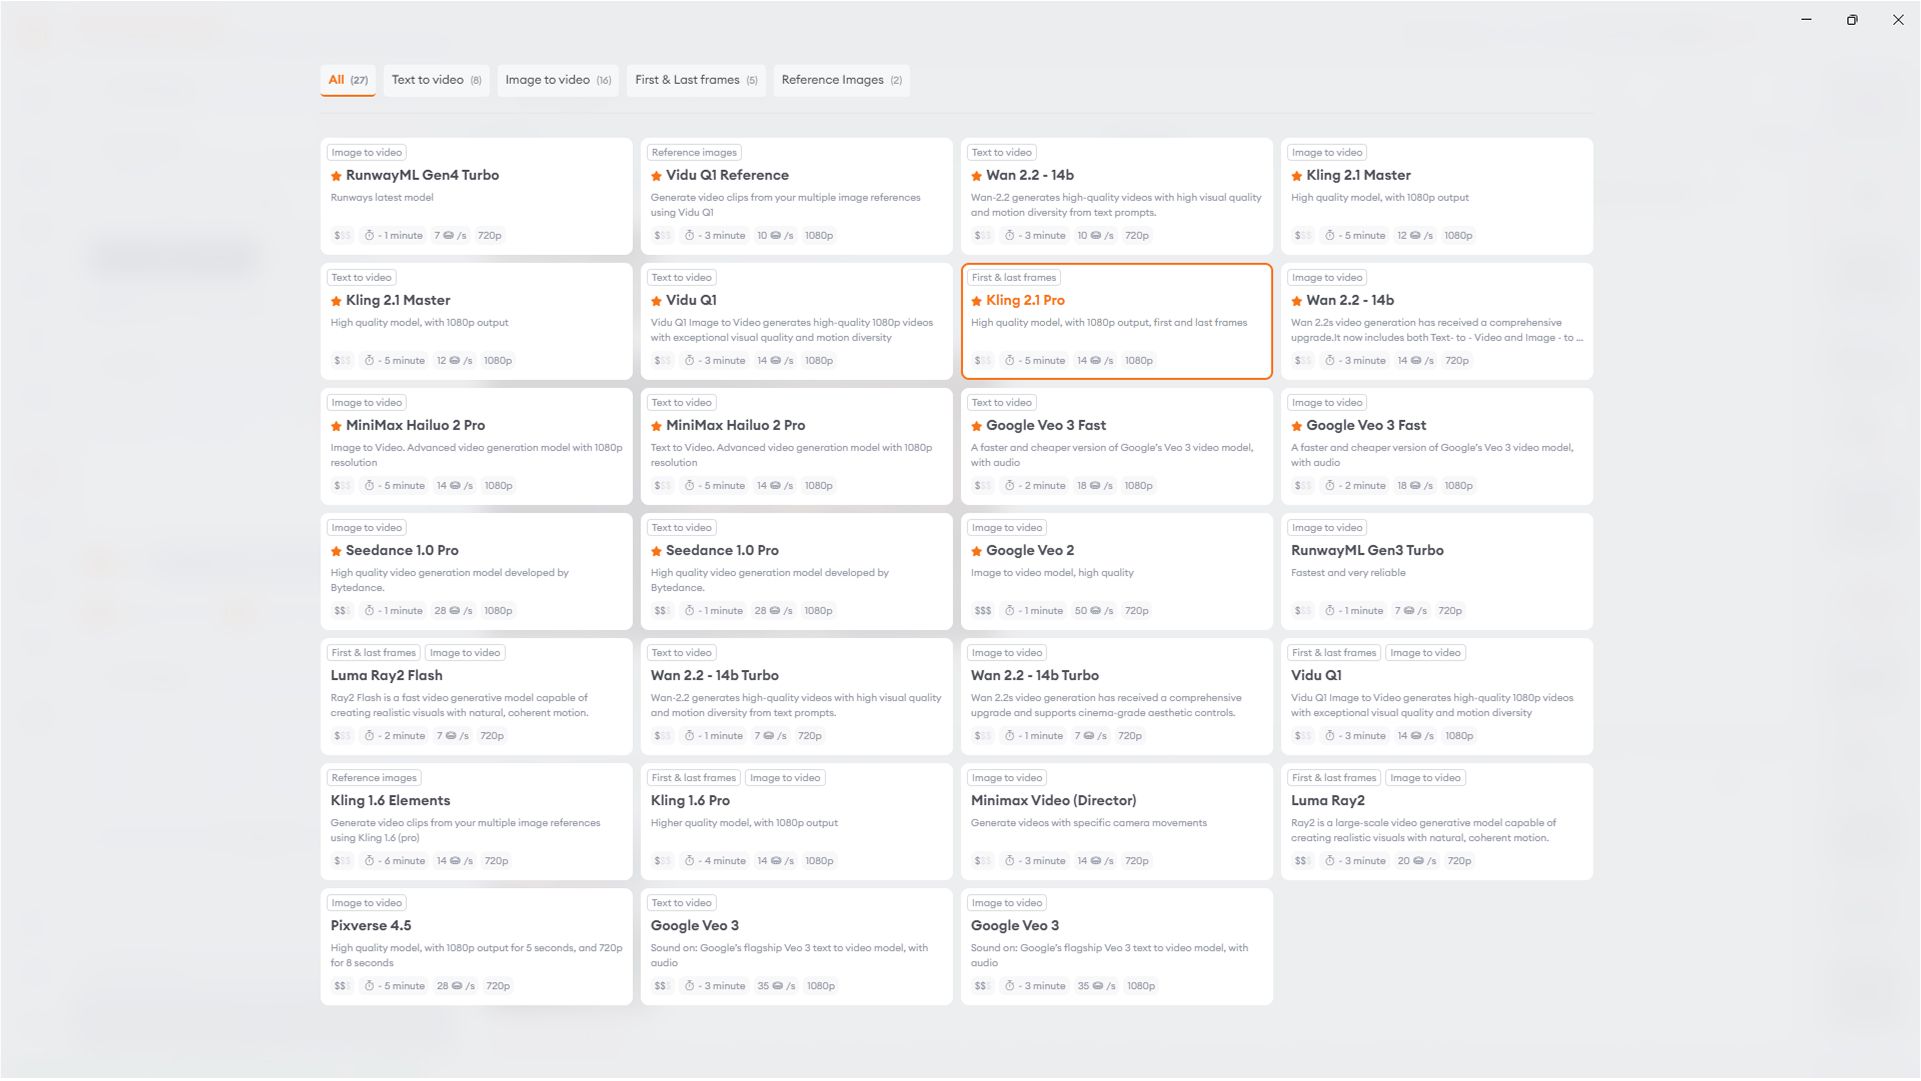The height and width of the screenshot is (1081, 1921).
Task: Click the star on MiniMax Hailuo 2 Pro text-to-video
Action: [x=656, y=426]
